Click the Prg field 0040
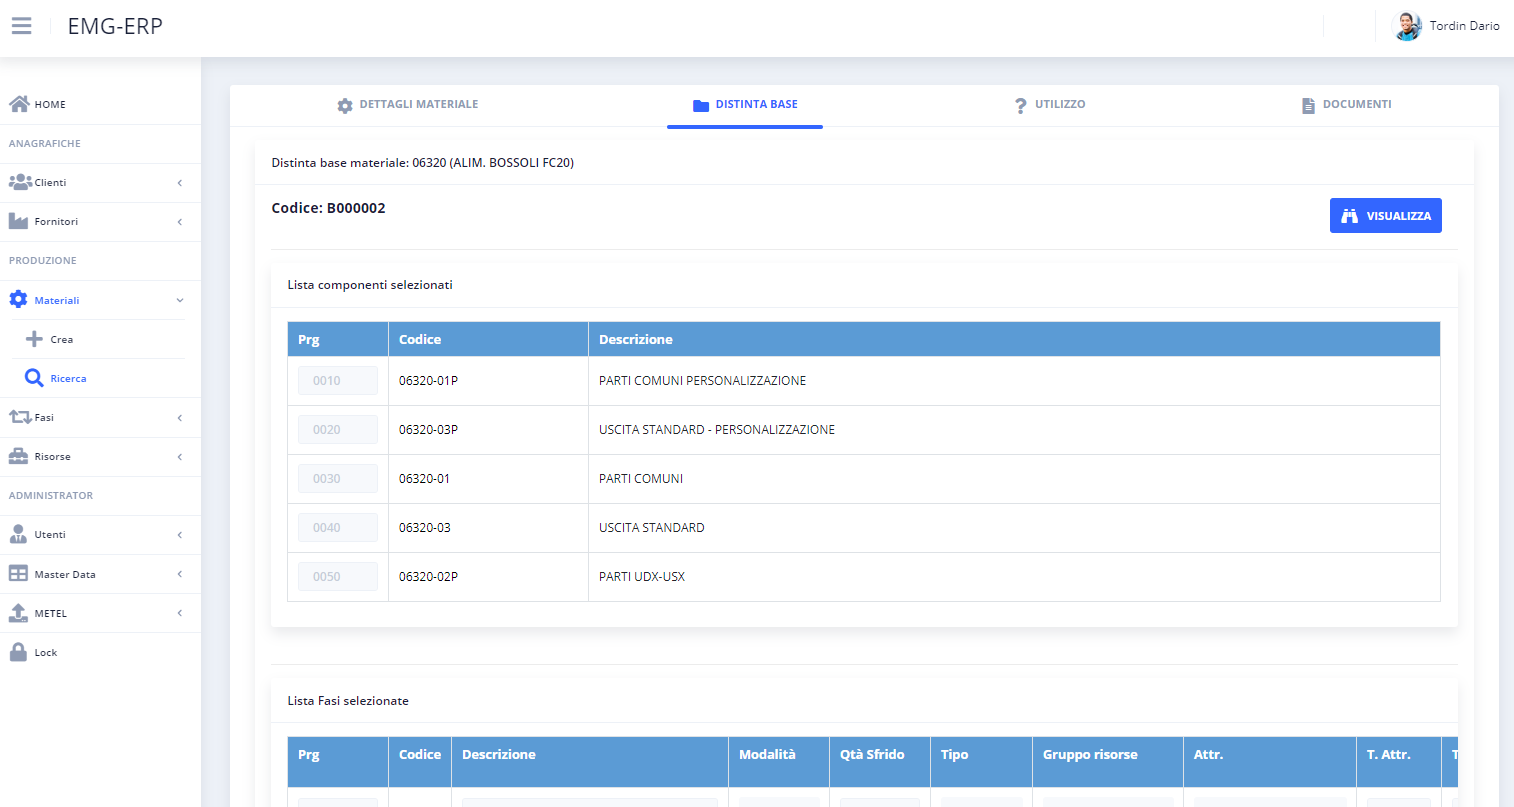This screenshot has height=807, width=1514. 338,528
